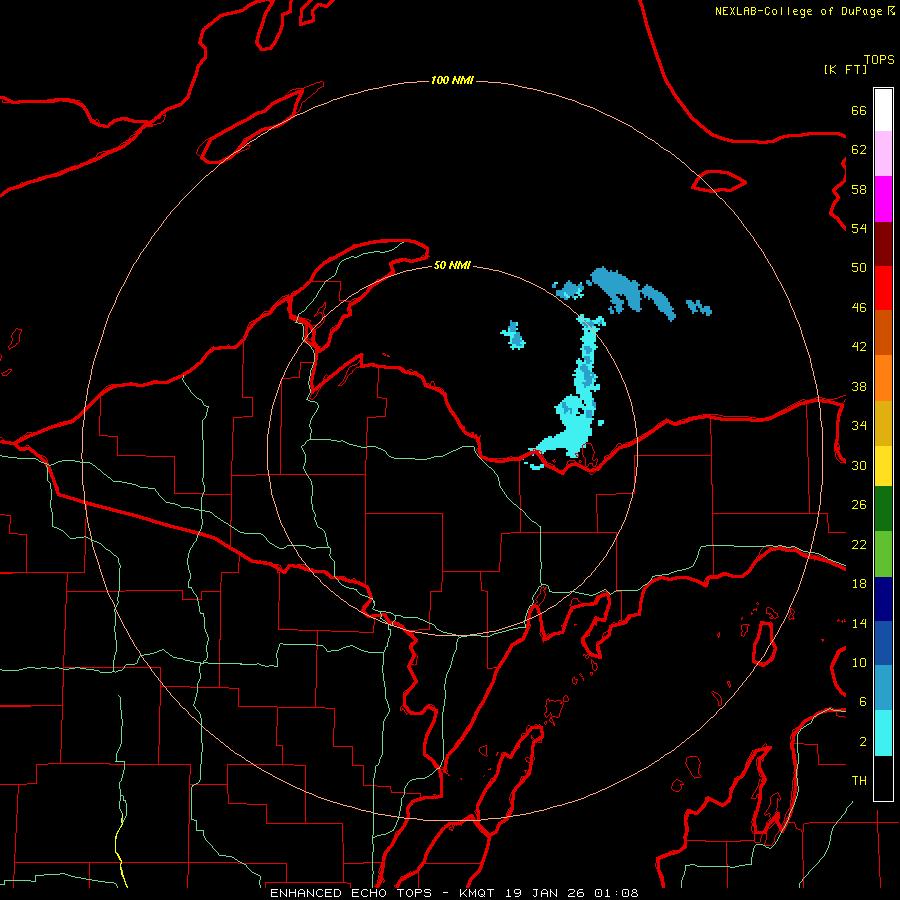
Task: Click the NEXLAB-College of DuPage credit text
Action: (x=798, y=11)
